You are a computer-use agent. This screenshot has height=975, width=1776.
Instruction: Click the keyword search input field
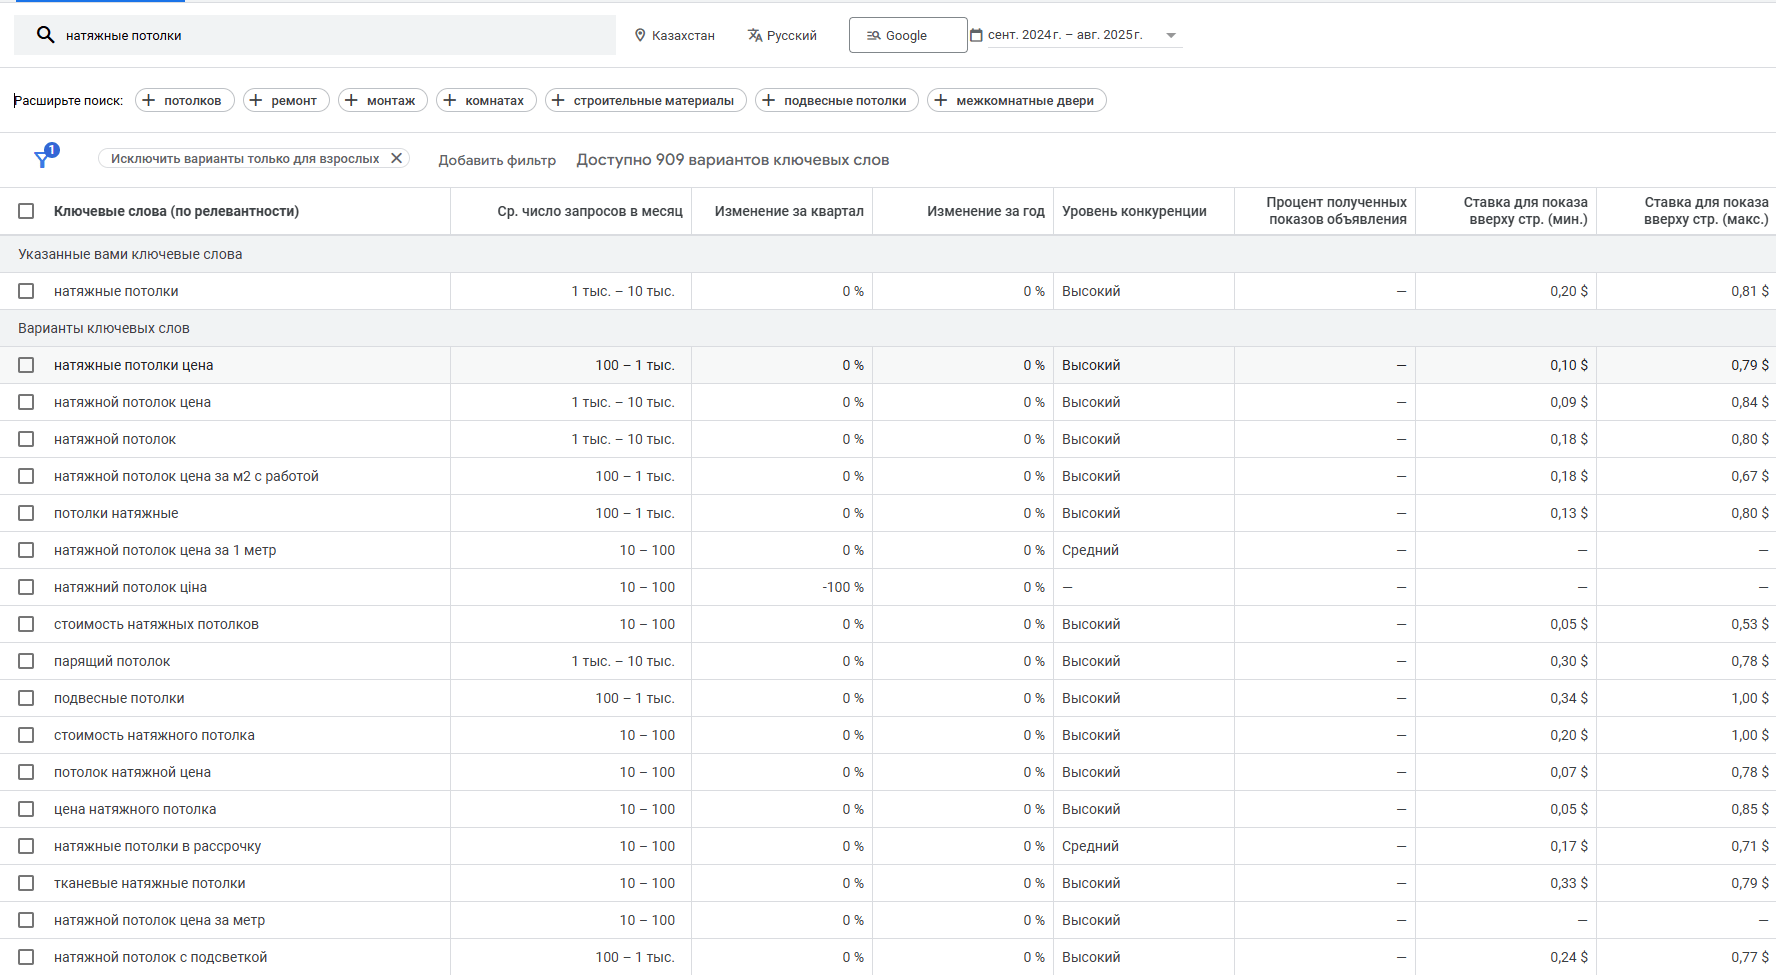point(330,35)
